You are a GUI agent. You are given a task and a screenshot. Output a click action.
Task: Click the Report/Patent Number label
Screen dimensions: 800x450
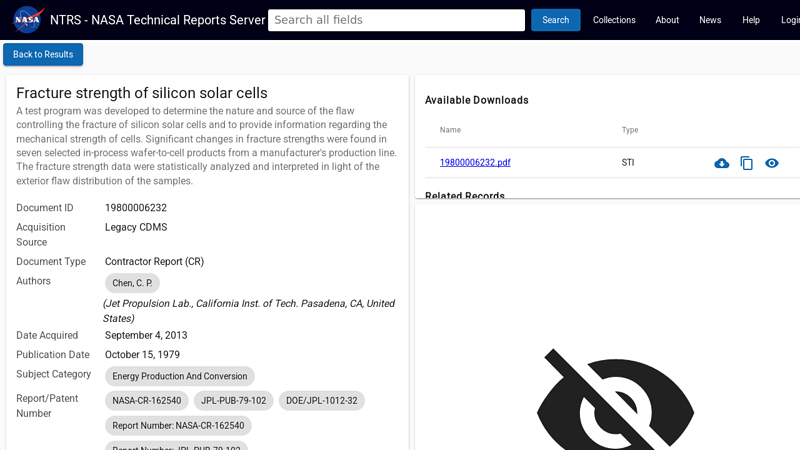pyautogui.click(x=47, y=406)
